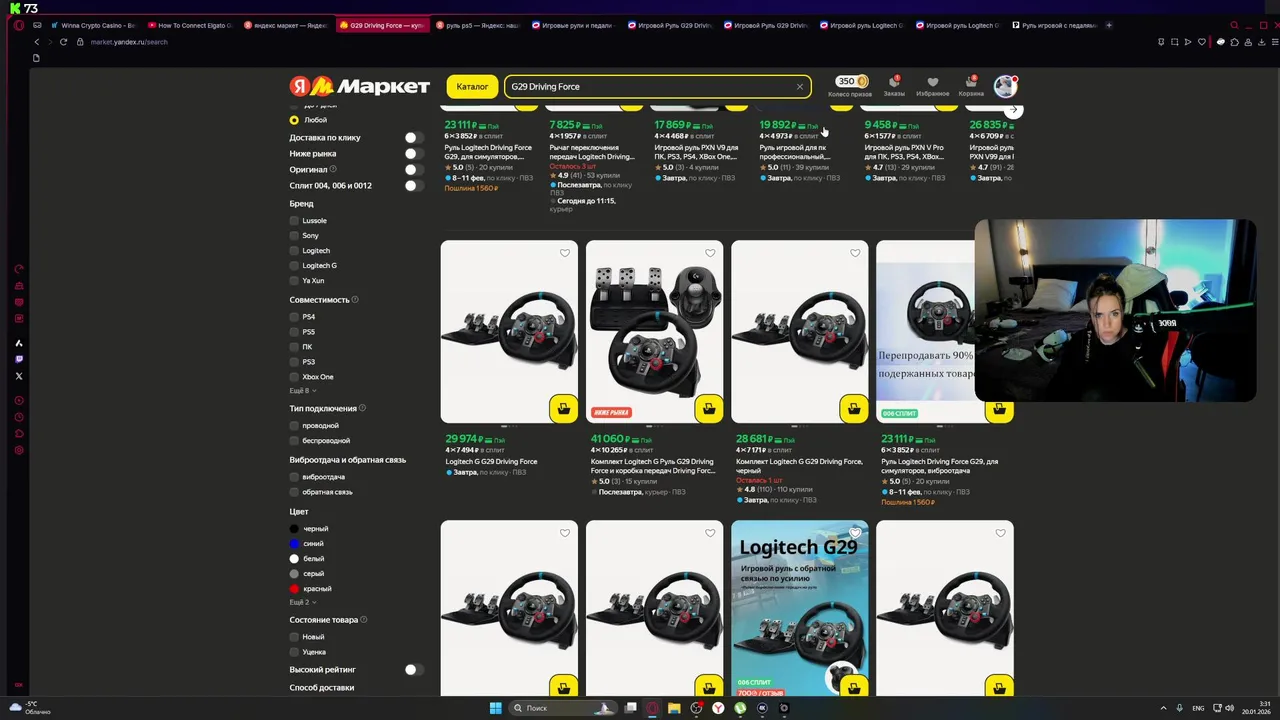This screenshot has height=720, width=1280.
Task: Add 28 681 ₽ Logitech G29 to cart
Action: [854, 408]
